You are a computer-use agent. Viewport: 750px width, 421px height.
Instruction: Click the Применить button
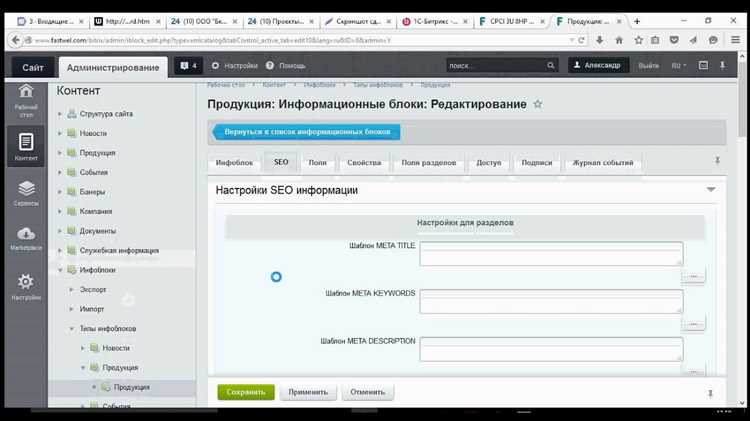[308, 392]
